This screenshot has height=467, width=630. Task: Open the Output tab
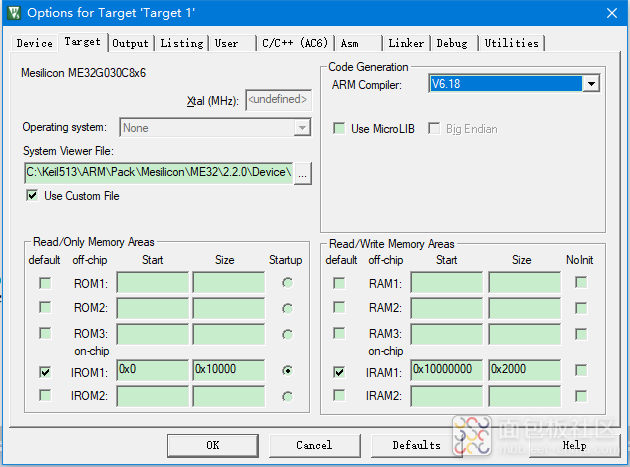[x=130, y=43]
